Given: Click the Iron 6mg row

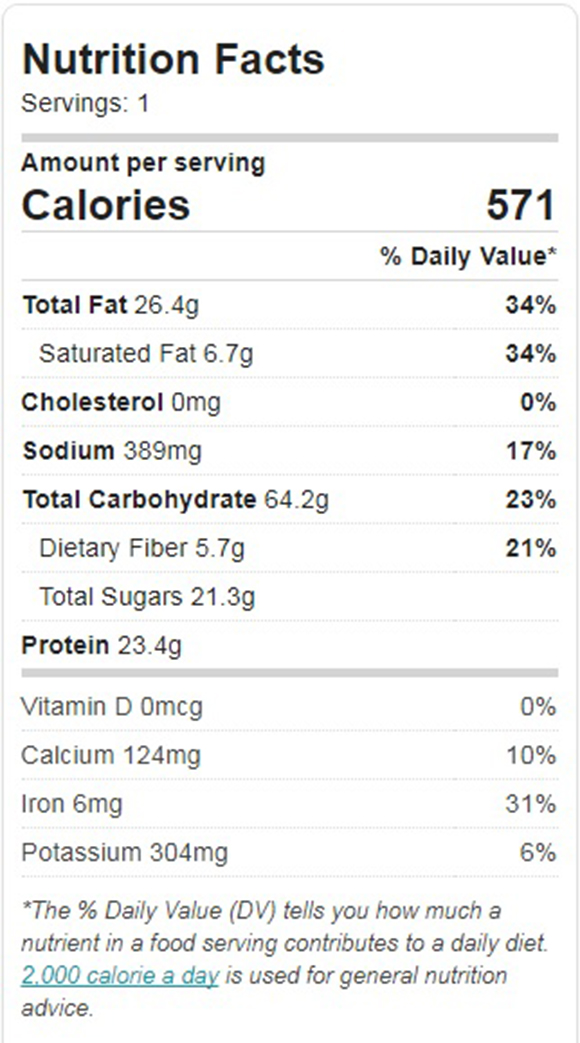Looking at the screenshot, I should (289, 804).
